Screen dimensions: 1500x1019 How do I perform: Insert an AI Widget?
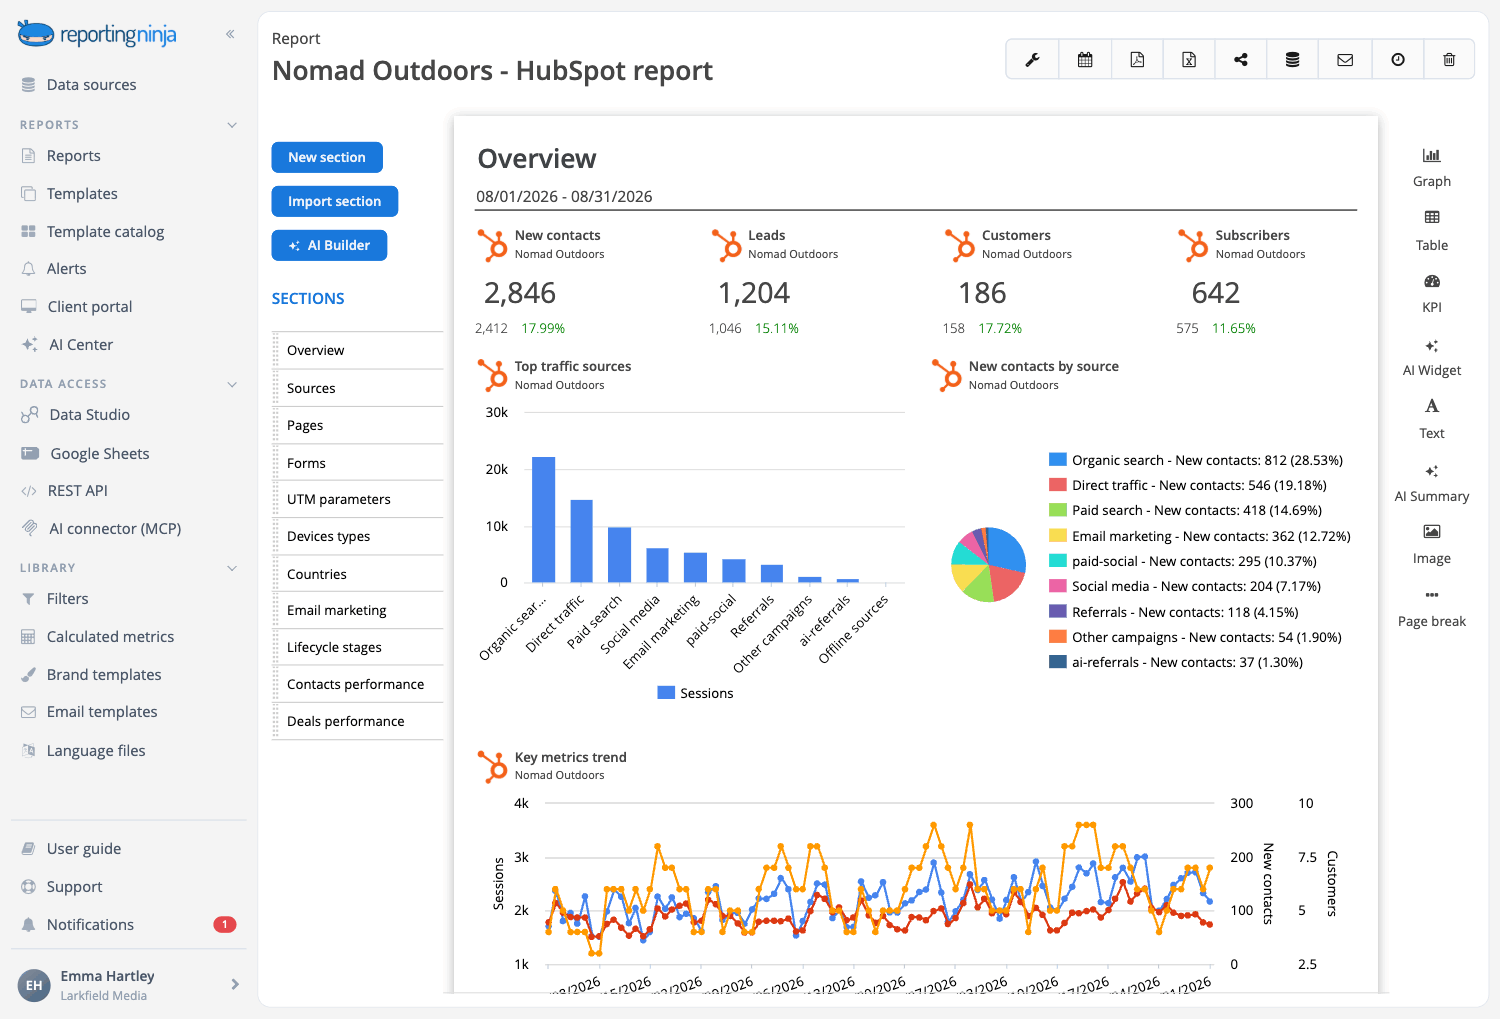coord(1432,357)
